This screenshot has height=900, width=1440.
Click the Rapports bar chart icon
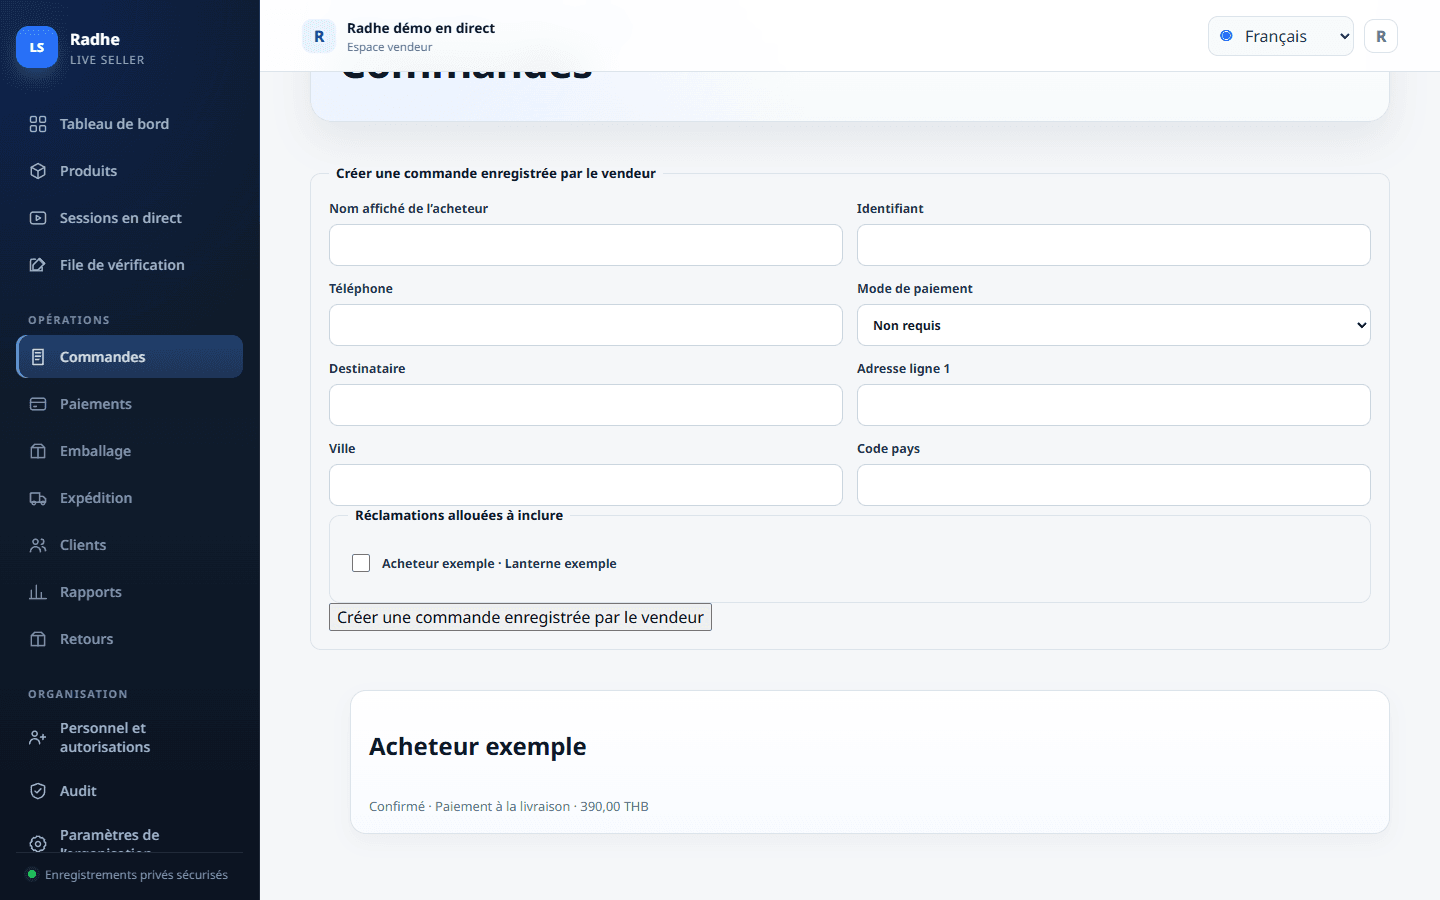(x=38, y=592)
